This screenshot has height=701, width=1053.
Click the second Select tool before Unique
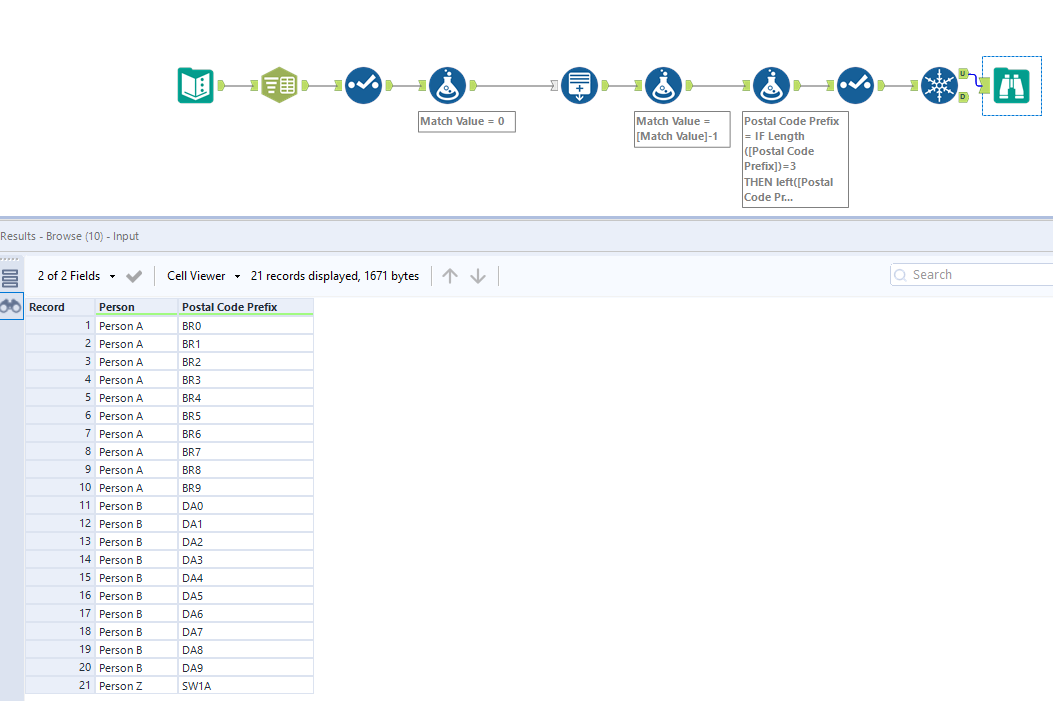click(x=855, y=86)
